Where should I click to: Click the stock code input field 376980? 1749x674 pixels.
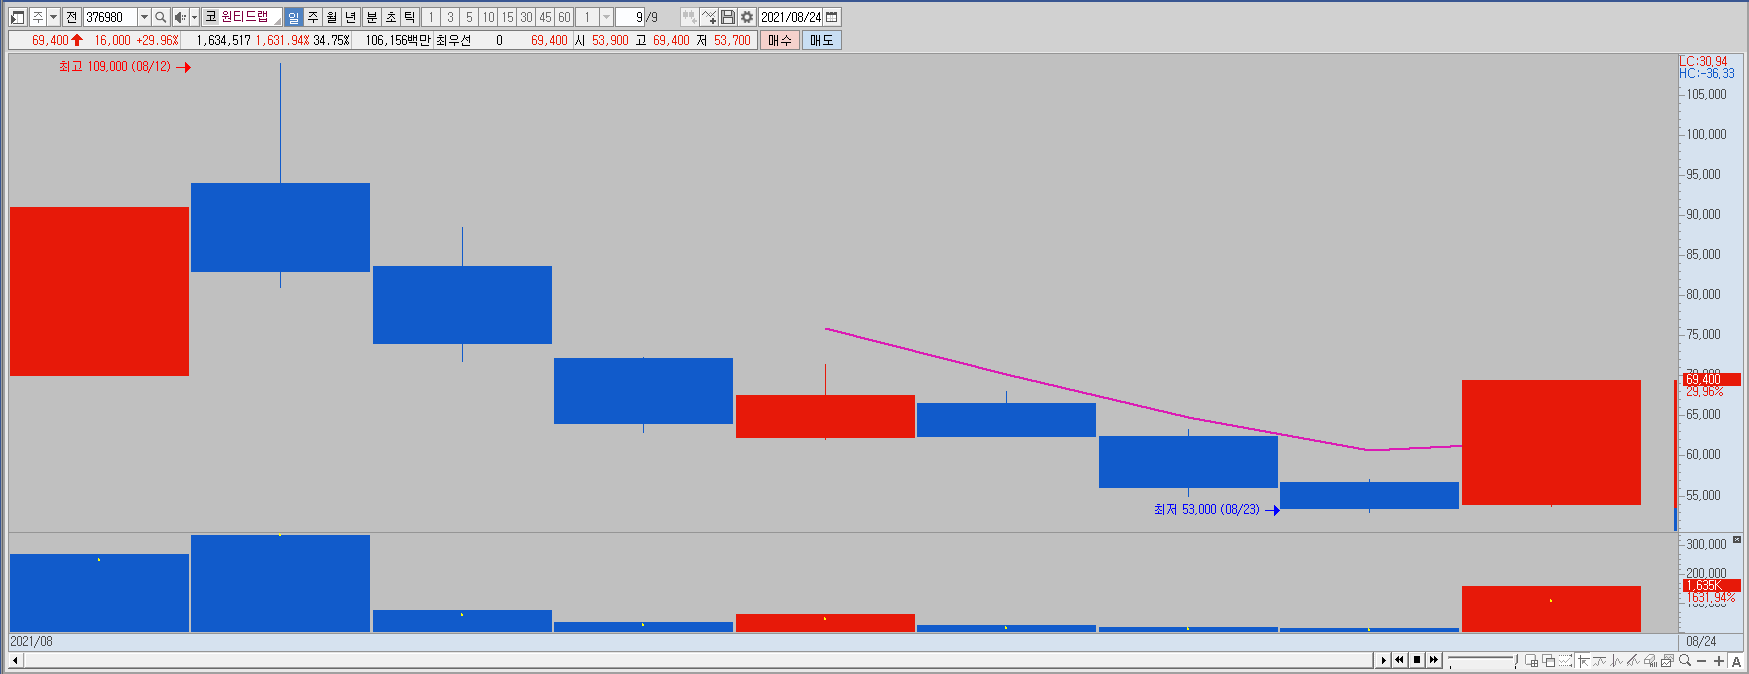pos(110,17)
